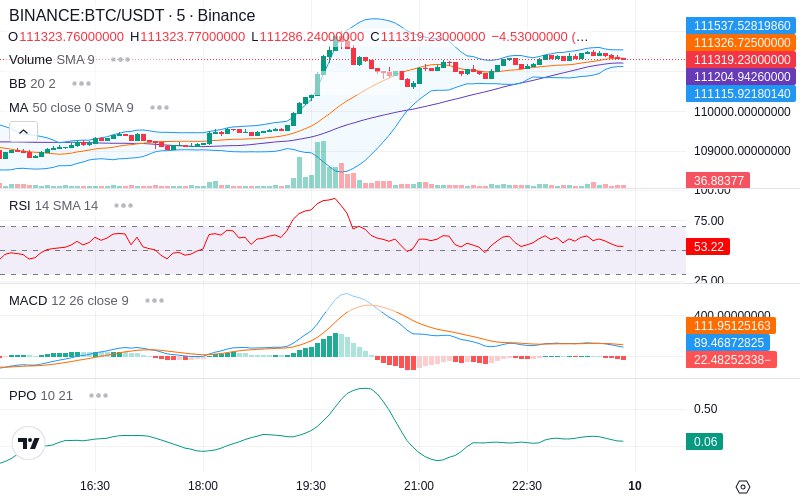Image resolution: width=800 pixels, height=500 pixels.
Task: Click the 18:00 time axis label
Action: [x=203, y=486]
